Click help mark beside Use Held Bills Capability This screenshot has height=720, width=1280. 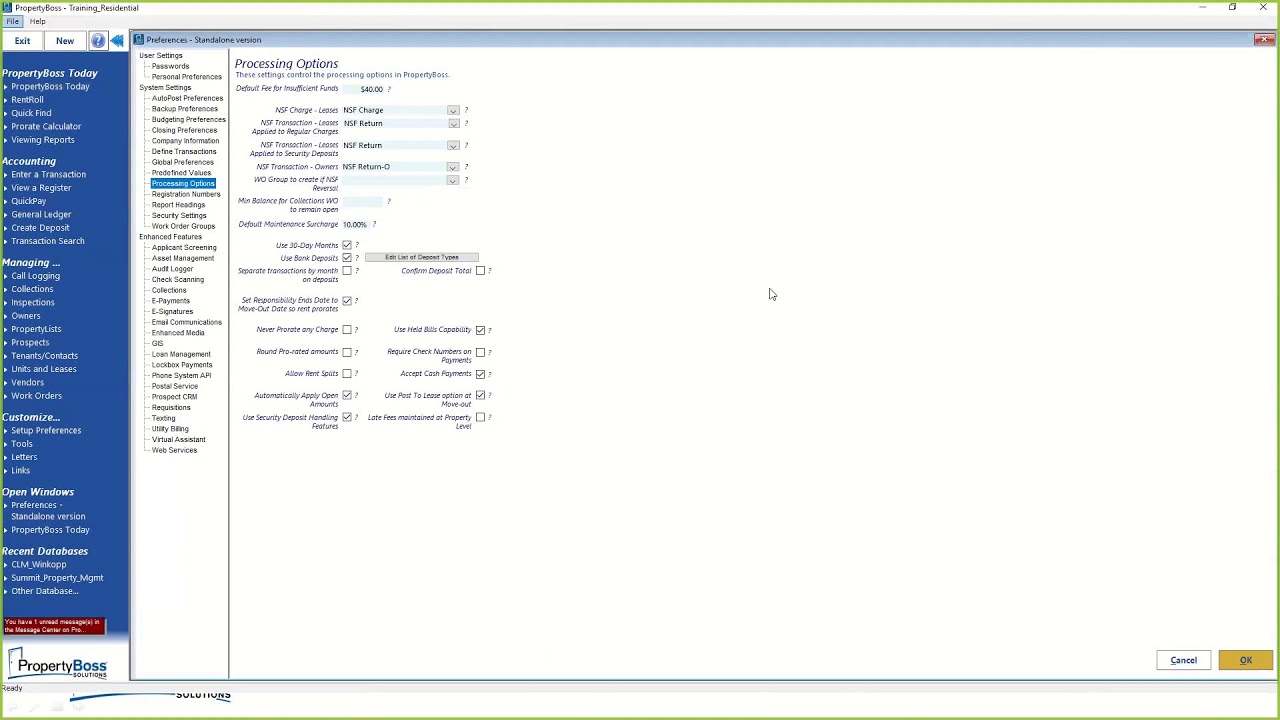490,330
